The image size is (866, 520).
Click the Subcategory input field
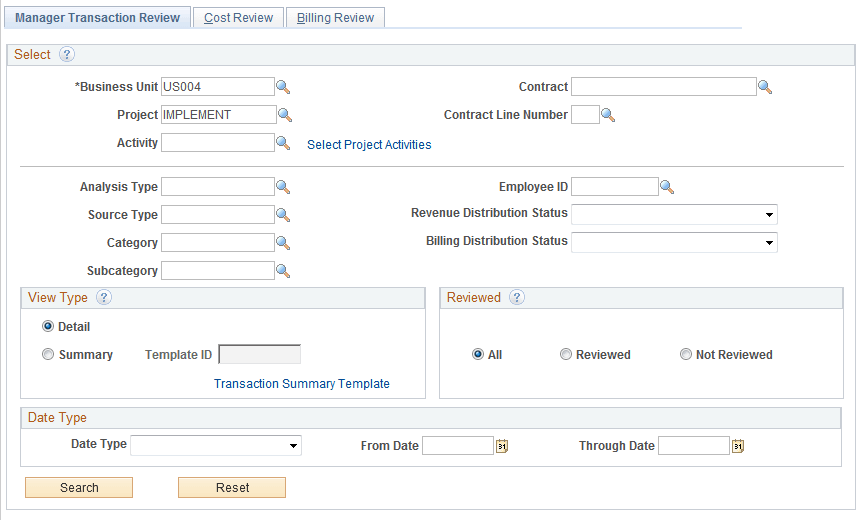[x=218, y=271]
